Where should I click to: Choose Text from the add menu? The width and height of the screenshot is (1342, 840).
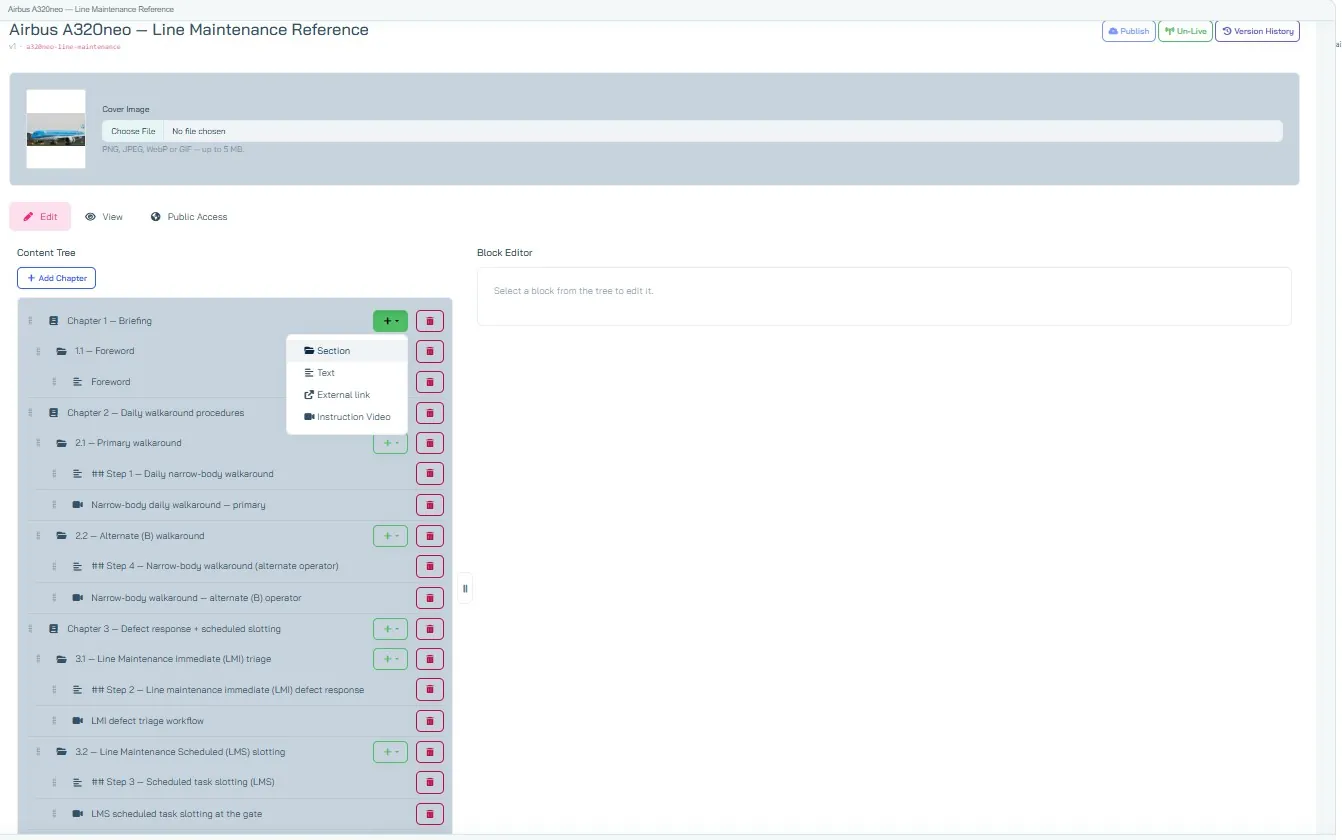347,373
